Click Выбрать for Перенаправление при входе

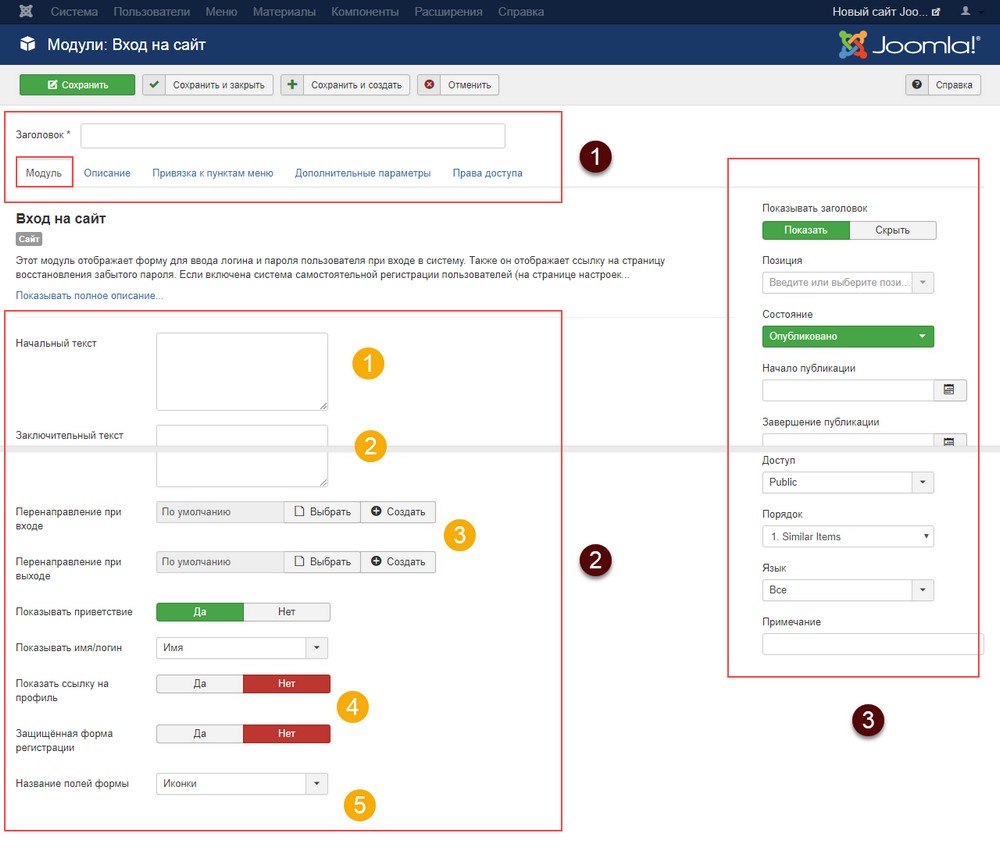(x=323, y=512)
